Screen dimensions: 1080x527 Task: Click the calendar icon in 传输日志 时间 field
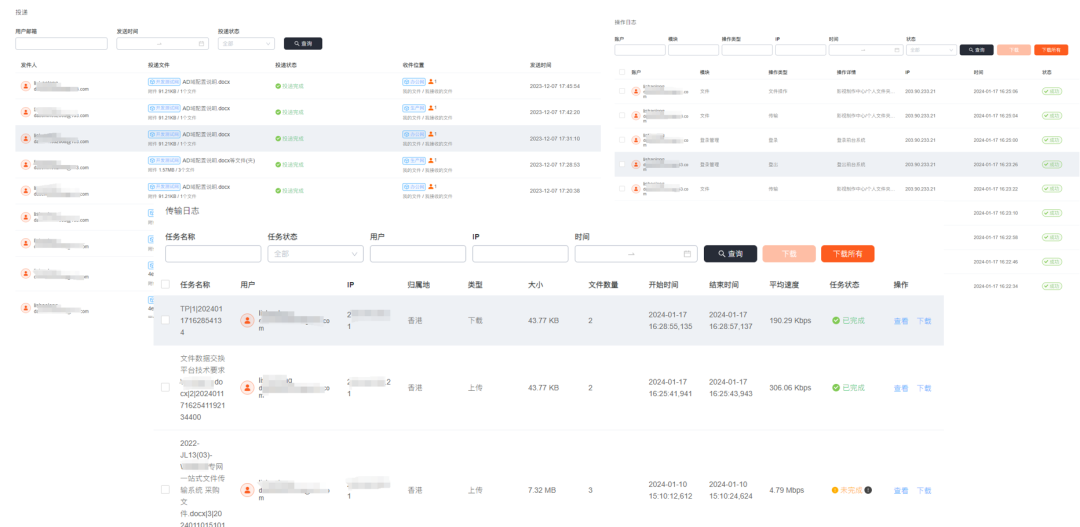(687, 254)
